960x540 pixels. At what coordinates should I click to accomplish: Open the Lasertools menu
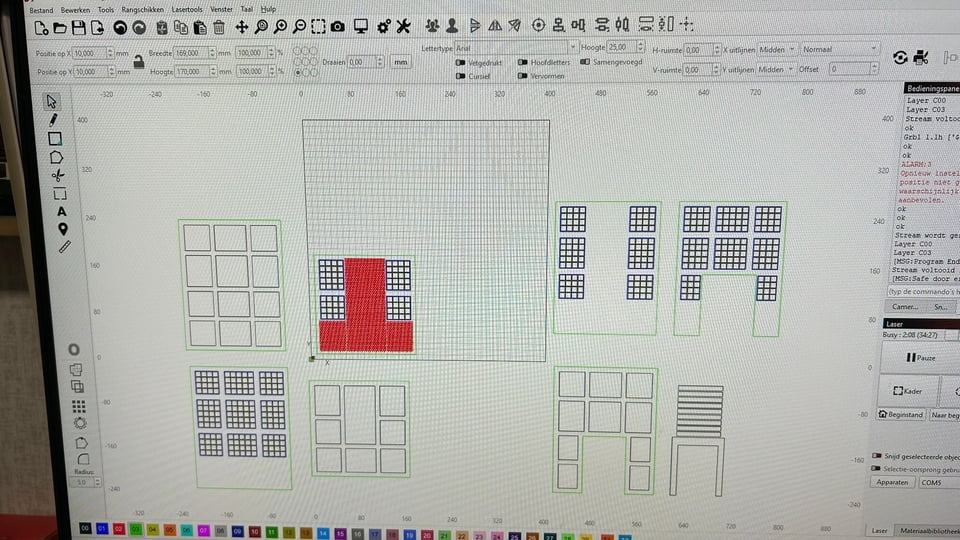coord(187,8)
